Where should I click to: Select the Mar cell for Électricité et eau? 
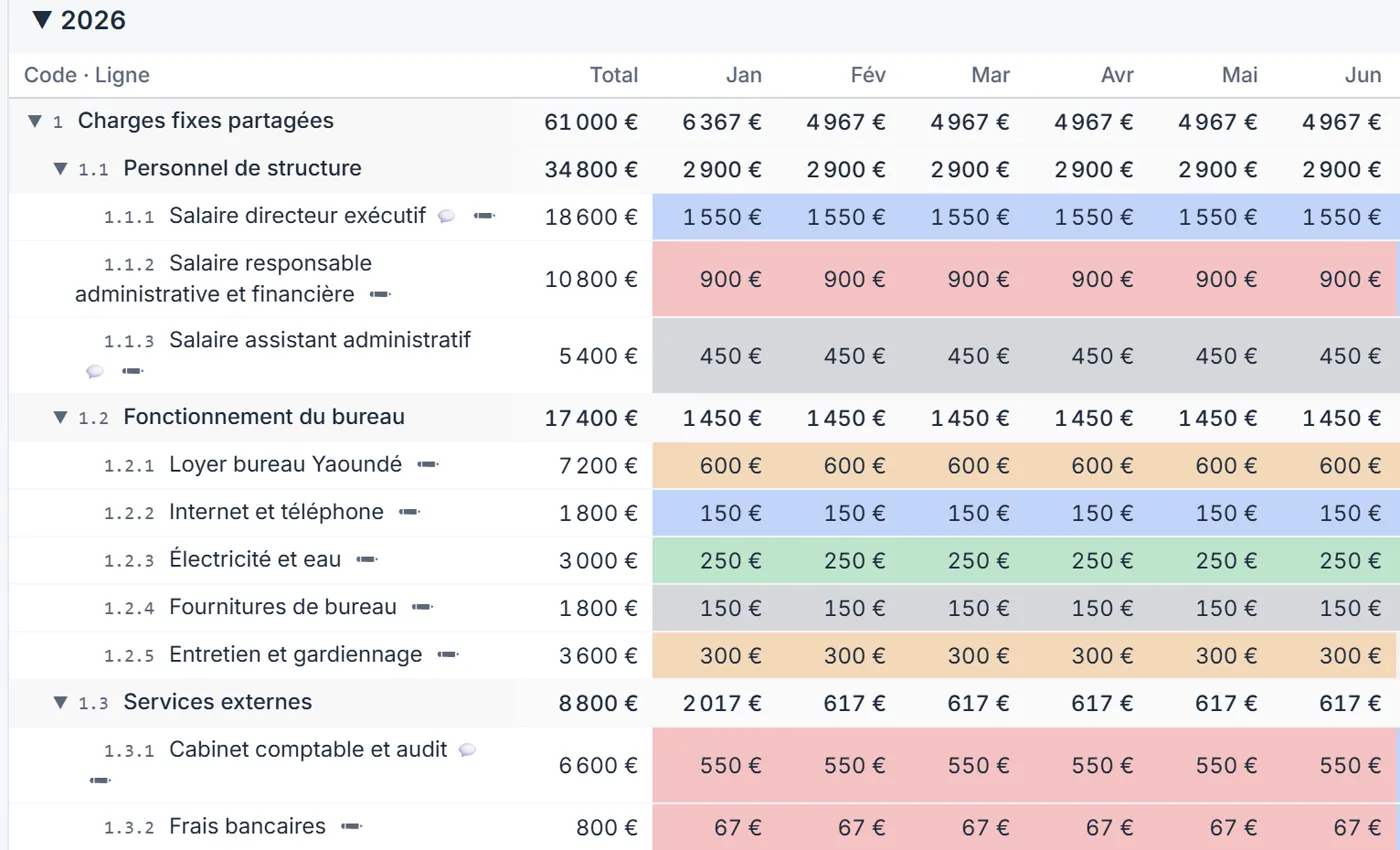[962, 561]
